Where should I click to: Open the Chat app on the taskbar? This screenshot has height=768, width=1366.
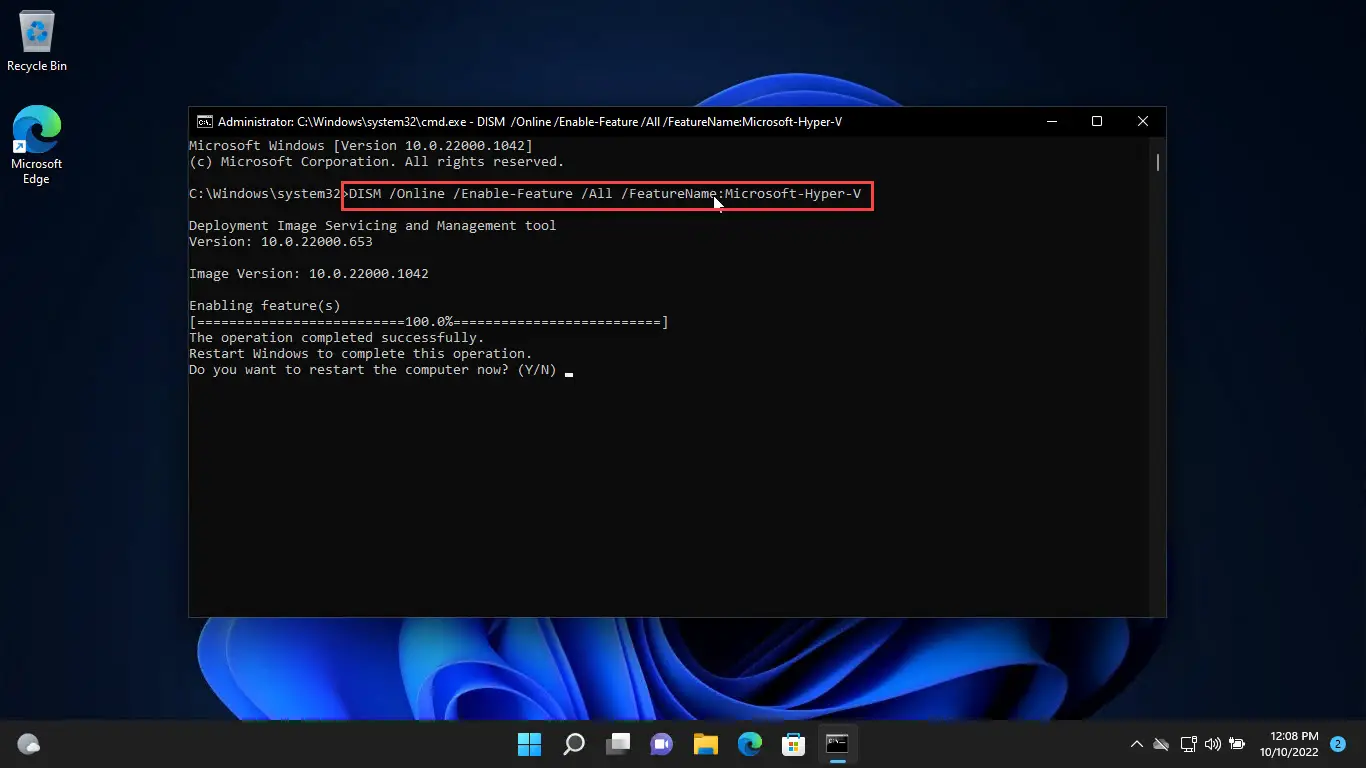click(662, 744)
